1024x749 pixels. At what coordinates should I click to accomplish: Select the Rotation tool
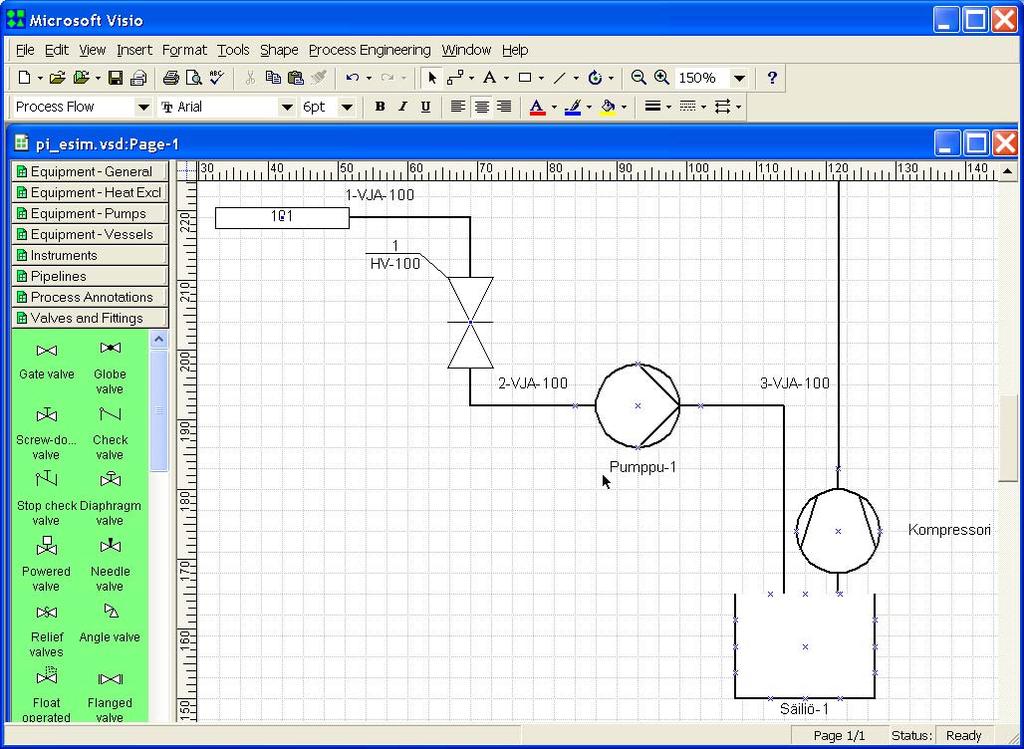click(595, 78)
